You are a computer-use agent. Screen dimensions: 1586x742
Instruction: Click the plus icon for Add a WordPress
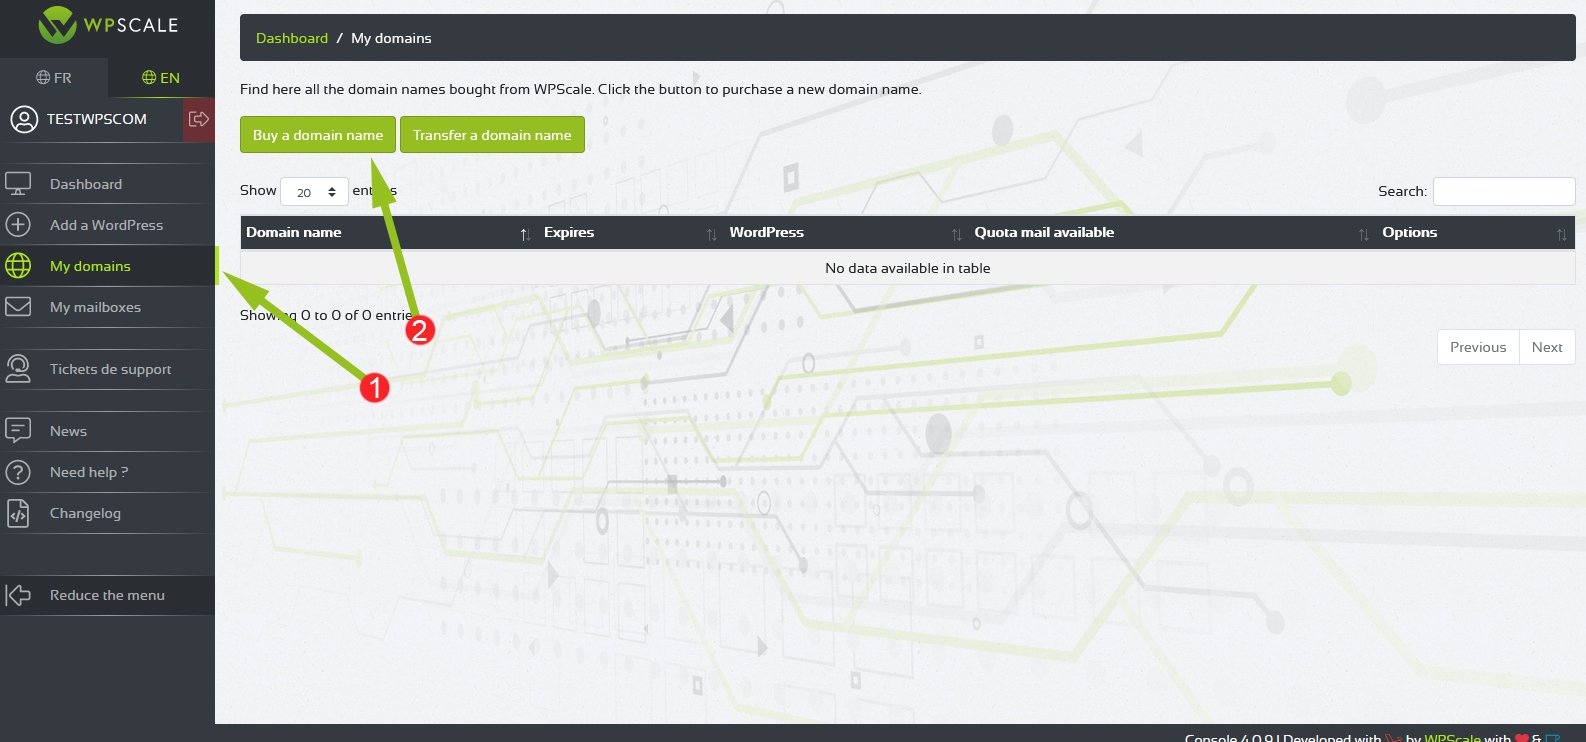(x=18, y=225)
